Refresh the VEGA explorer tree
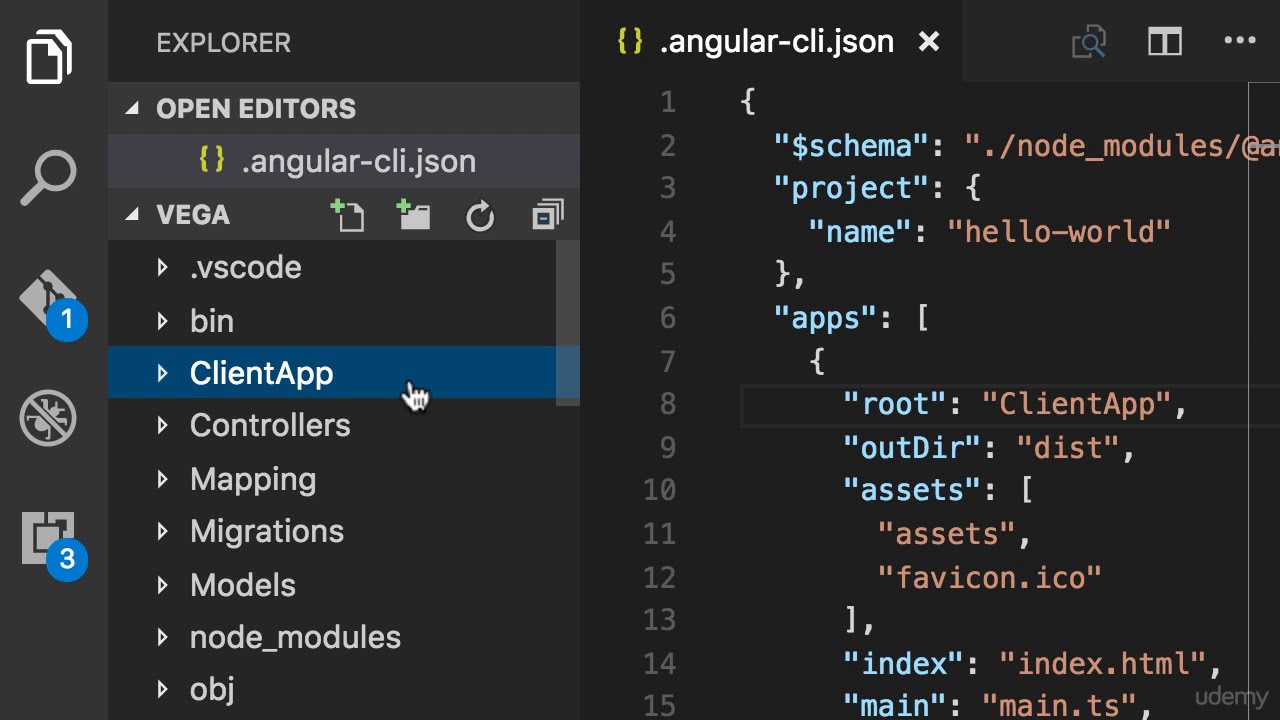Image resolution: width=1280 pixels, height=720 pixels. pos(480,216)
